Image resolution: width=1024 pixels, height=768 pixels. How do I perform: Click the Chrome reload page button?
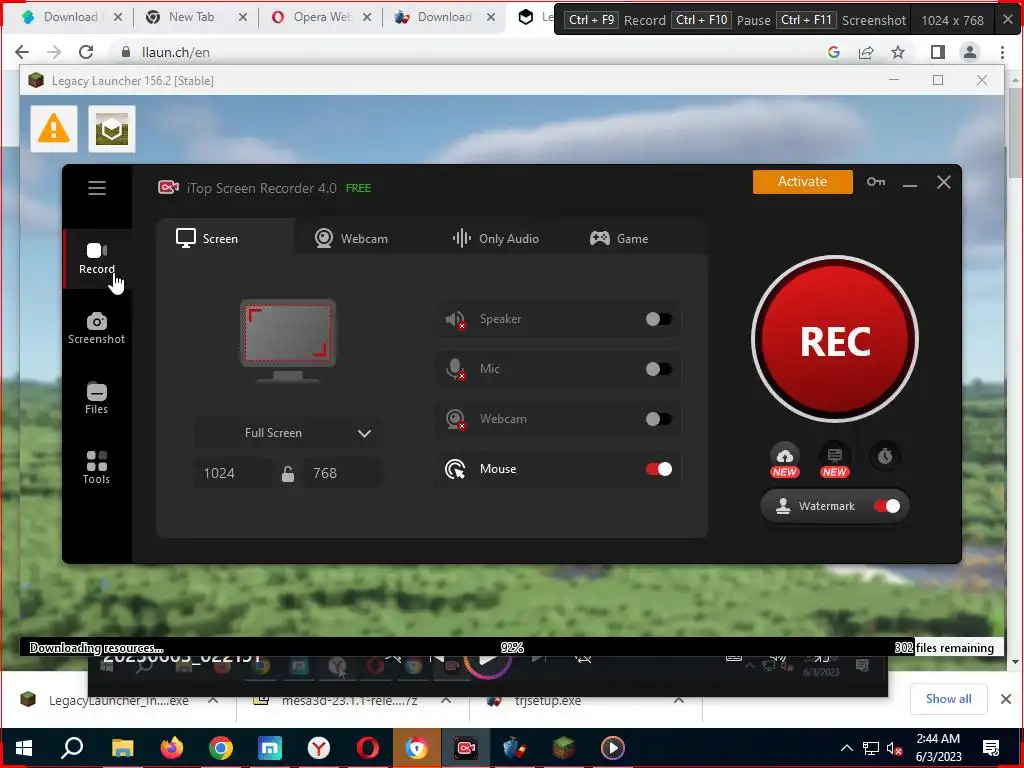pos(86,52)
